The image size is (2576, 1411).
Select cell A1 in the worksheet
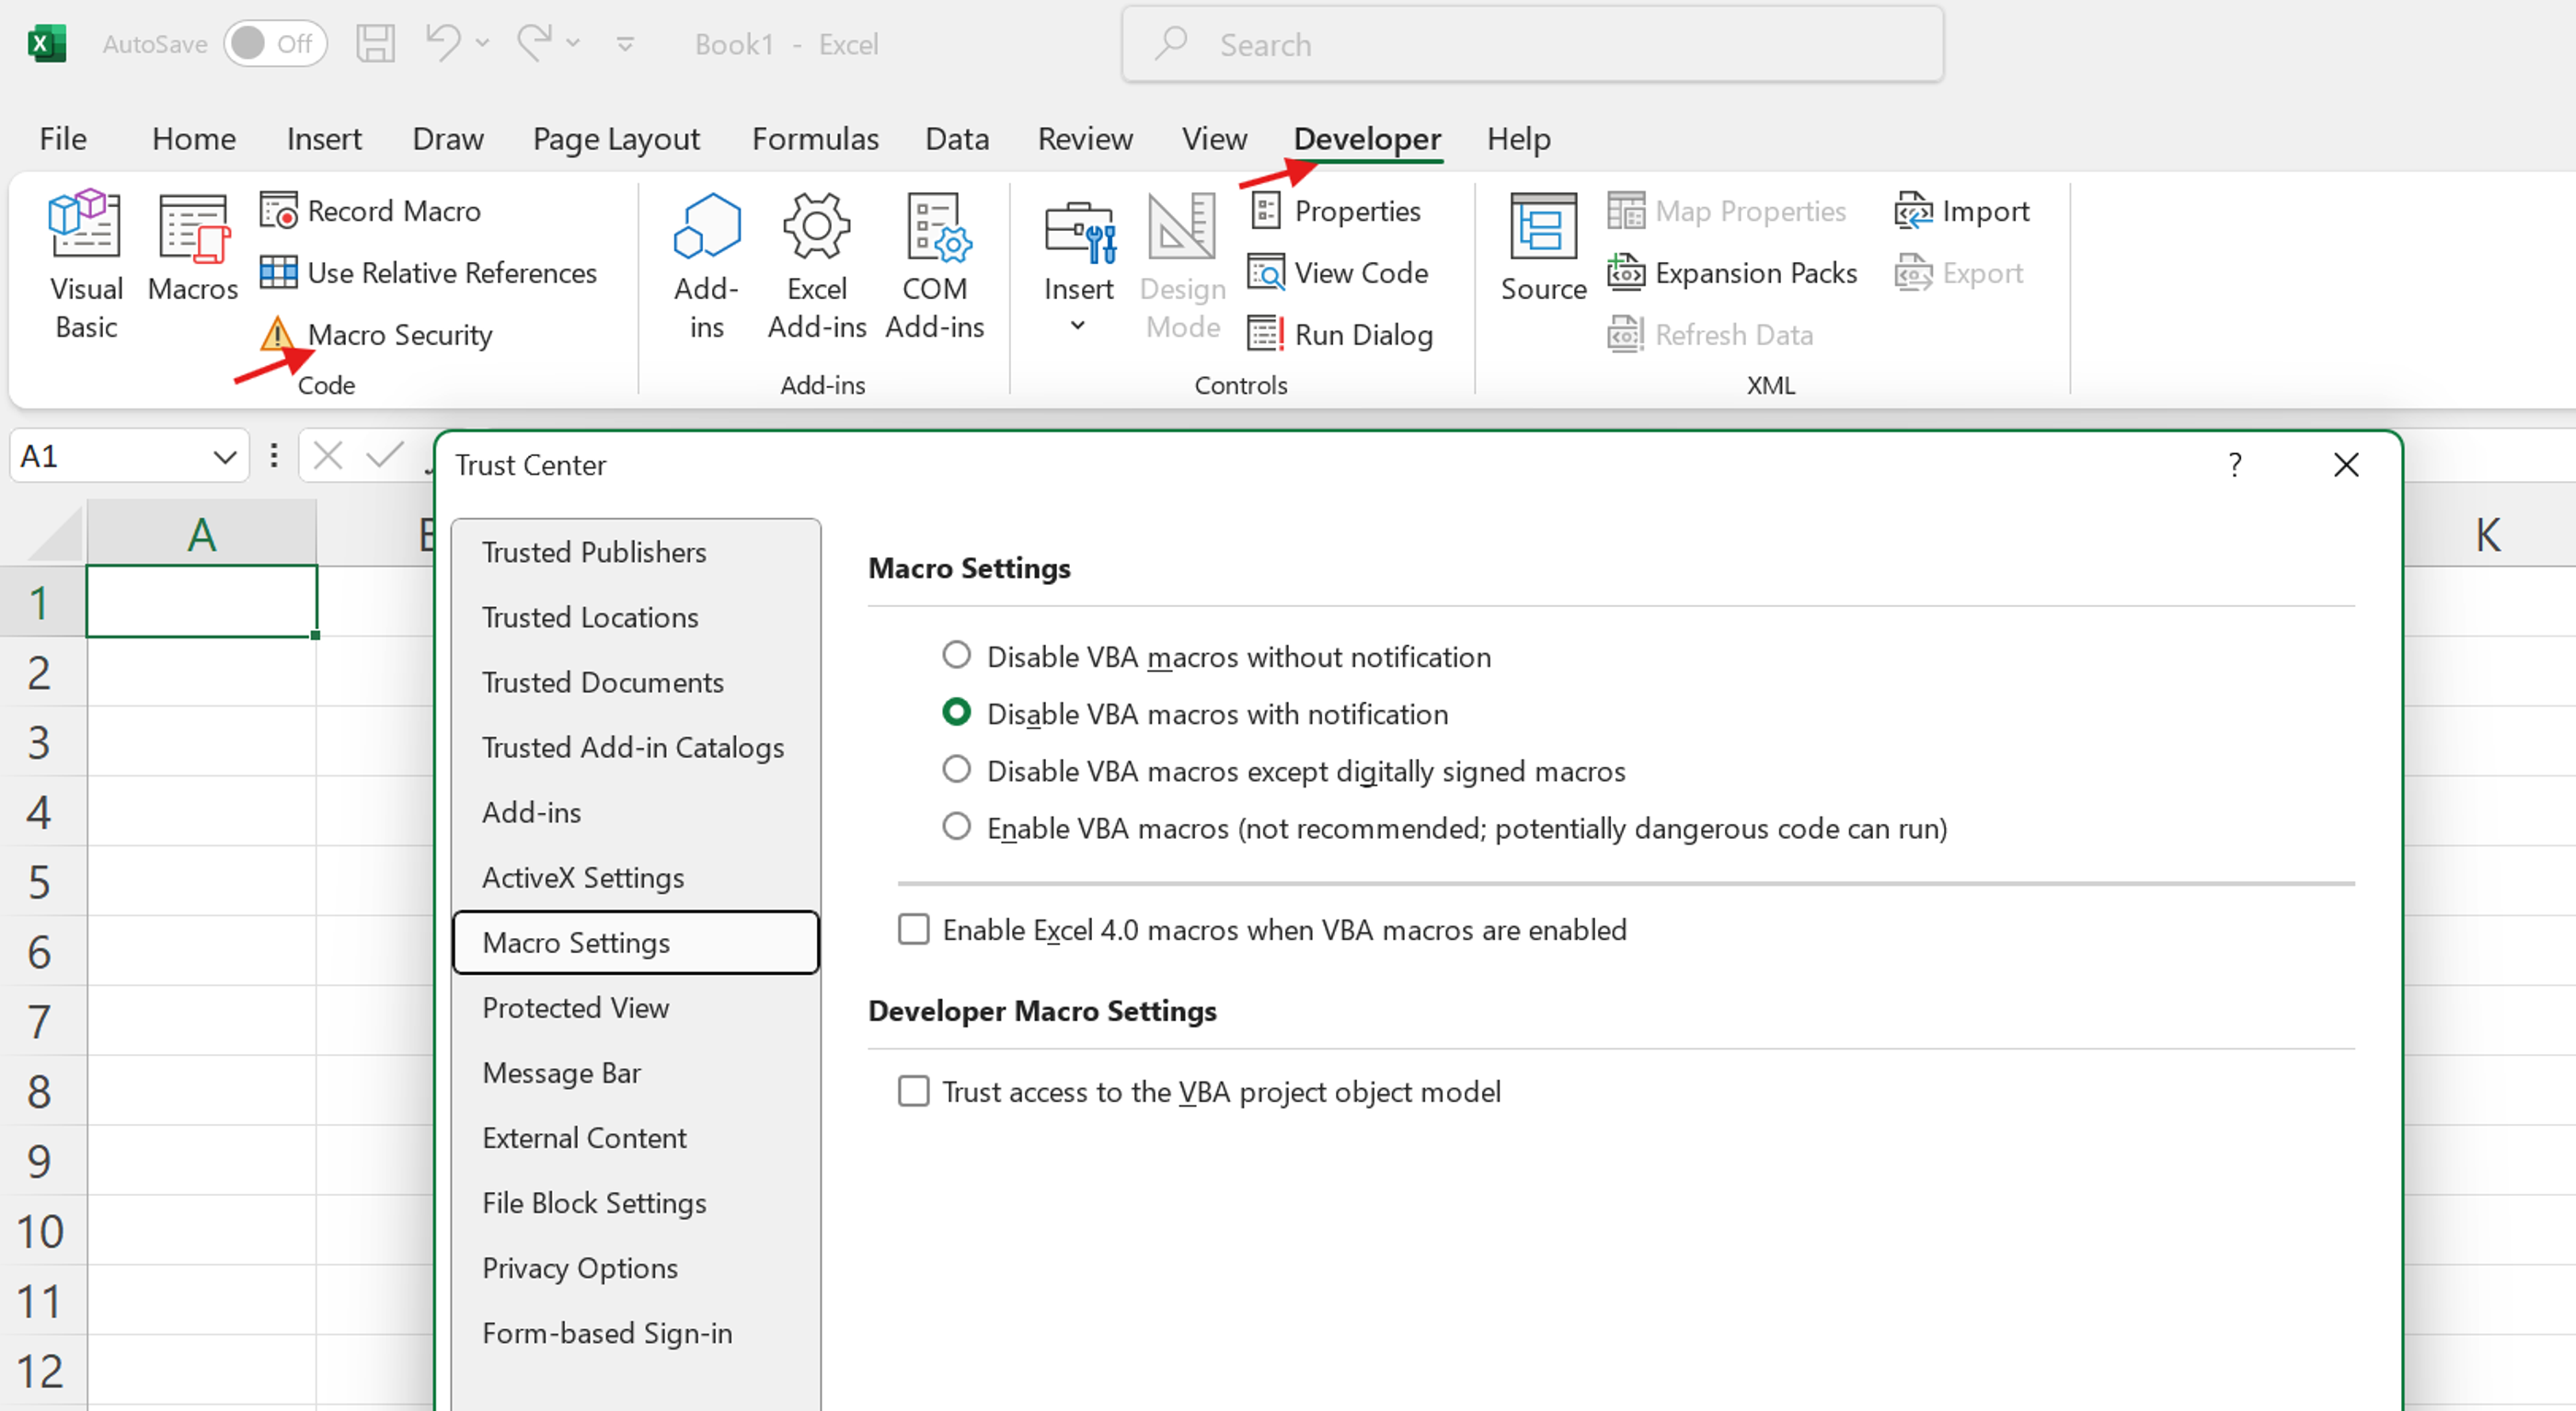tap(202, 601)
